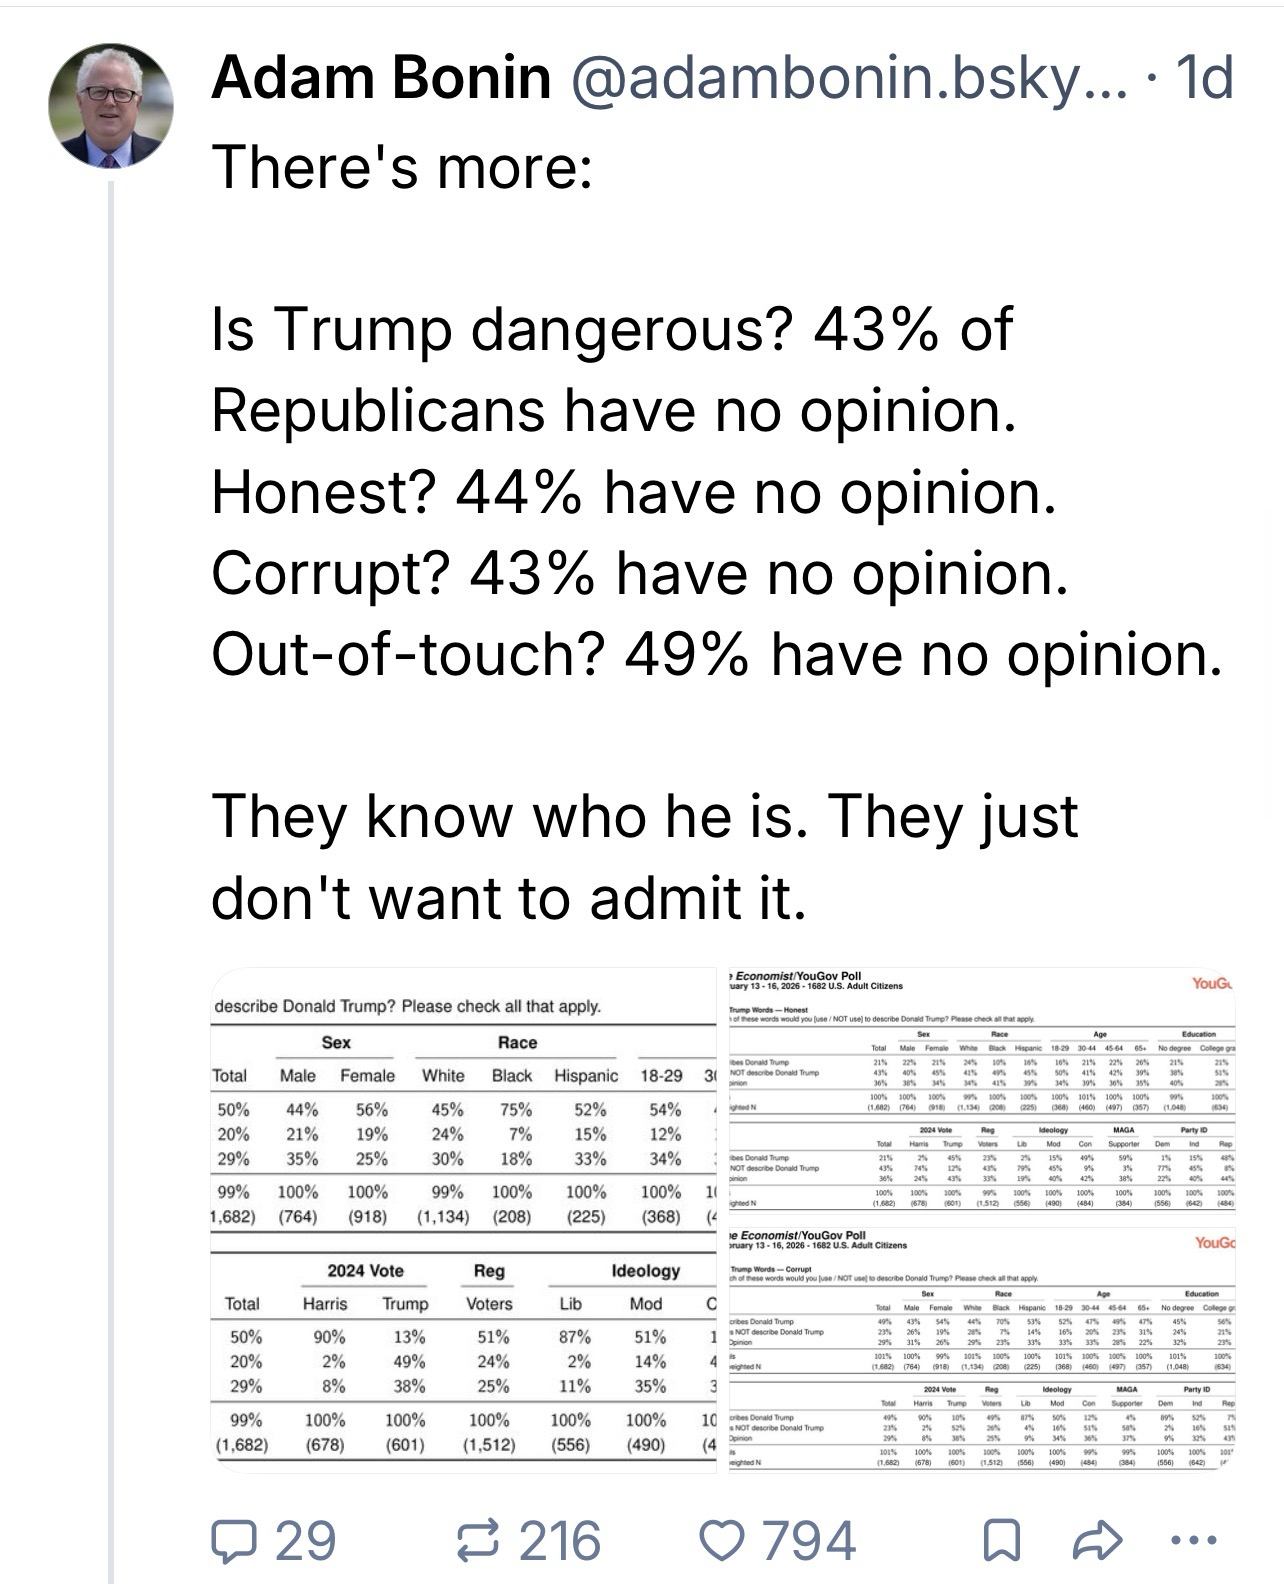
Task: Click the "They know who he is" sentence
Action: [645, 816]
